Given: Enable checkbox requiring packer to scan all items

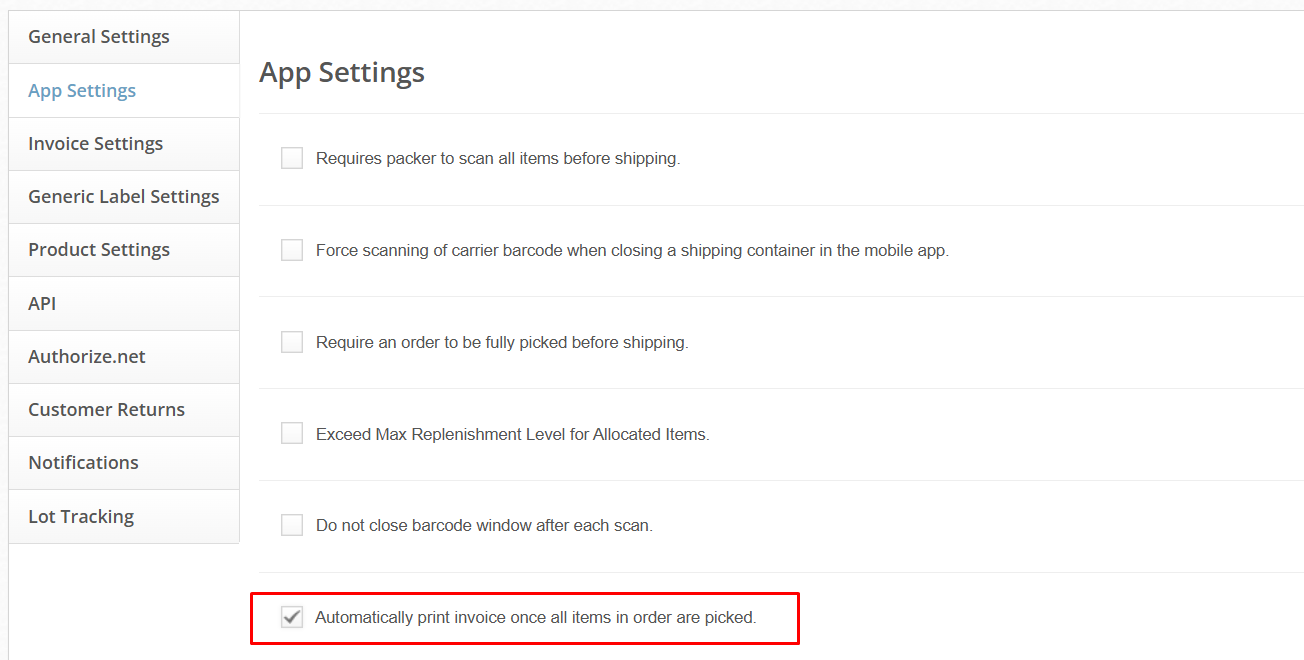Looking at the screenshot, I should (292, 158).
